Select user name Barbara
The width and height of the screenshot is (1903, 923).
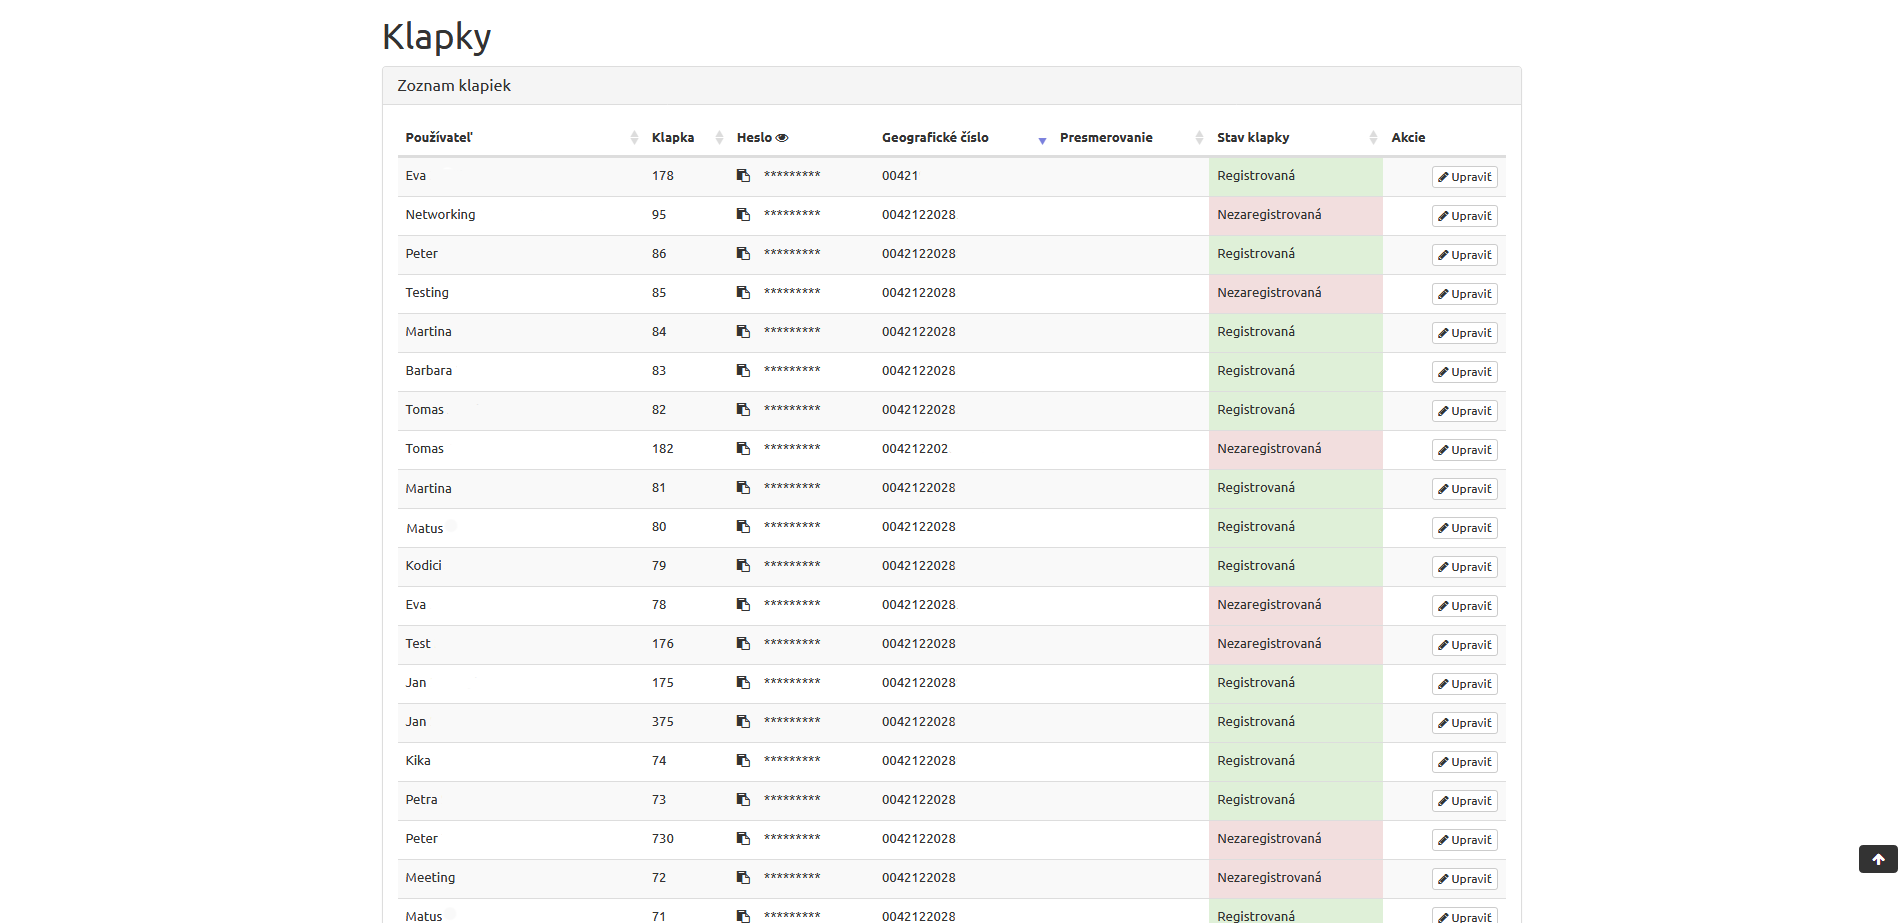(429, 371)
